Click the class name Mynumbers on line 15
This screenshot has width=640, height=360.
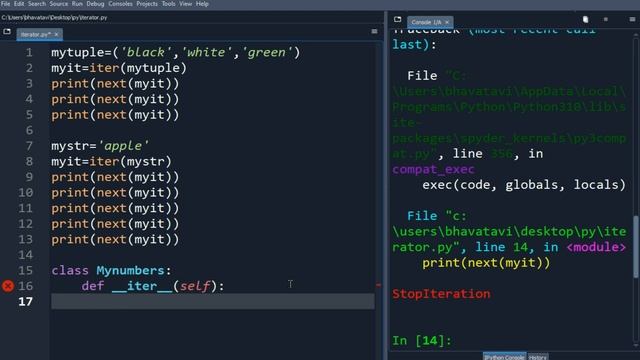(x=130, y=270)
